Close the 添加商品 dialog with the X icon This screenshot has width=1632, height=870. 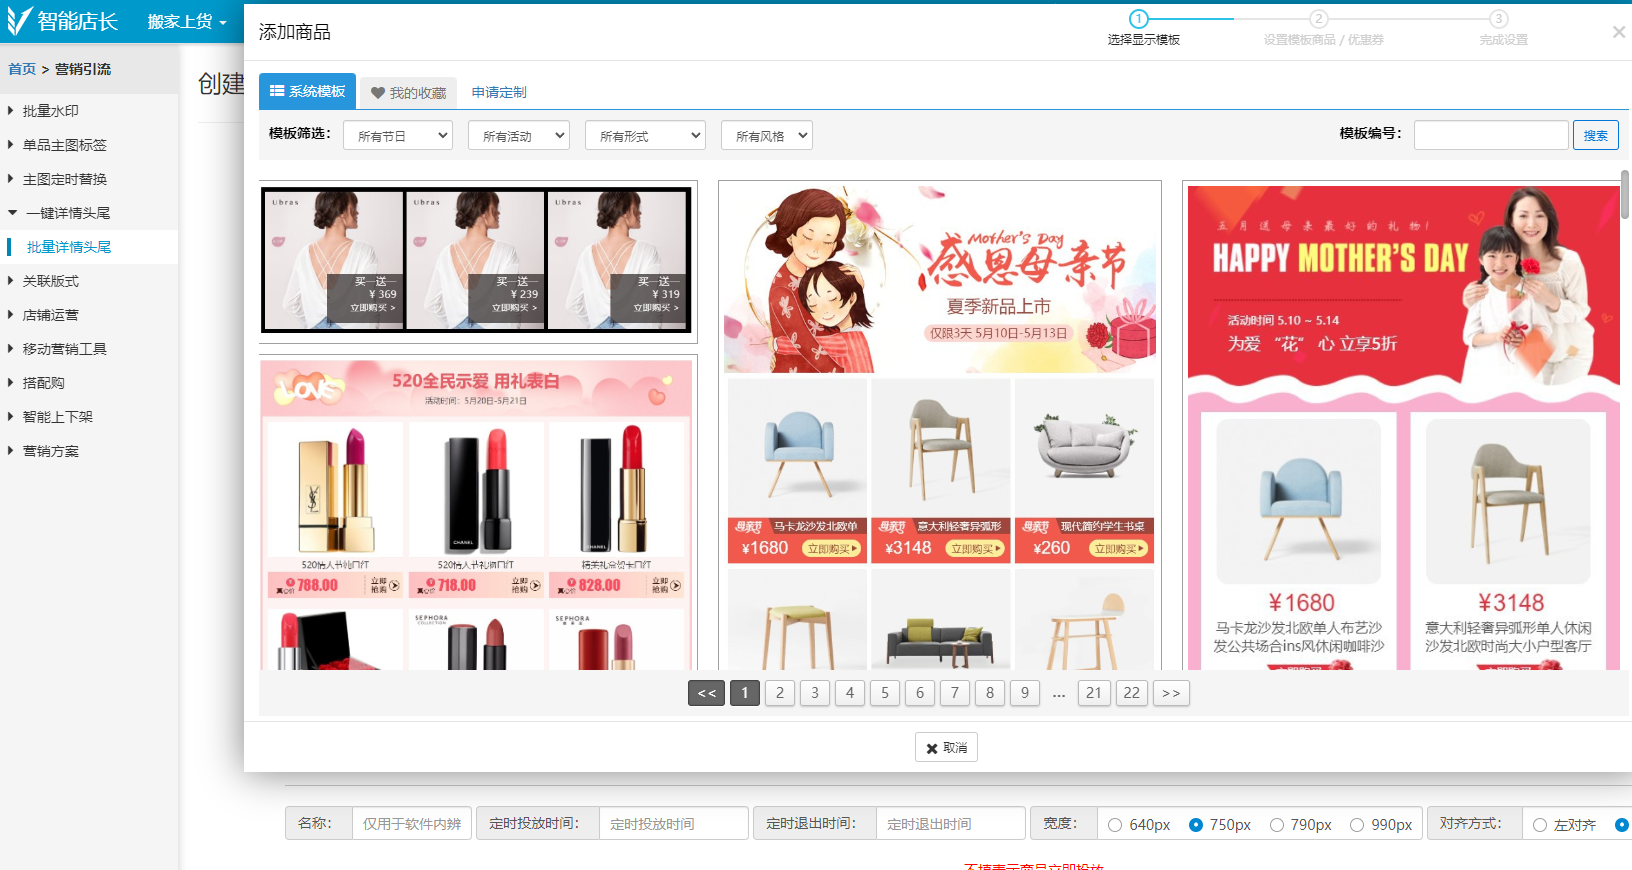(x=1618, y=32)
